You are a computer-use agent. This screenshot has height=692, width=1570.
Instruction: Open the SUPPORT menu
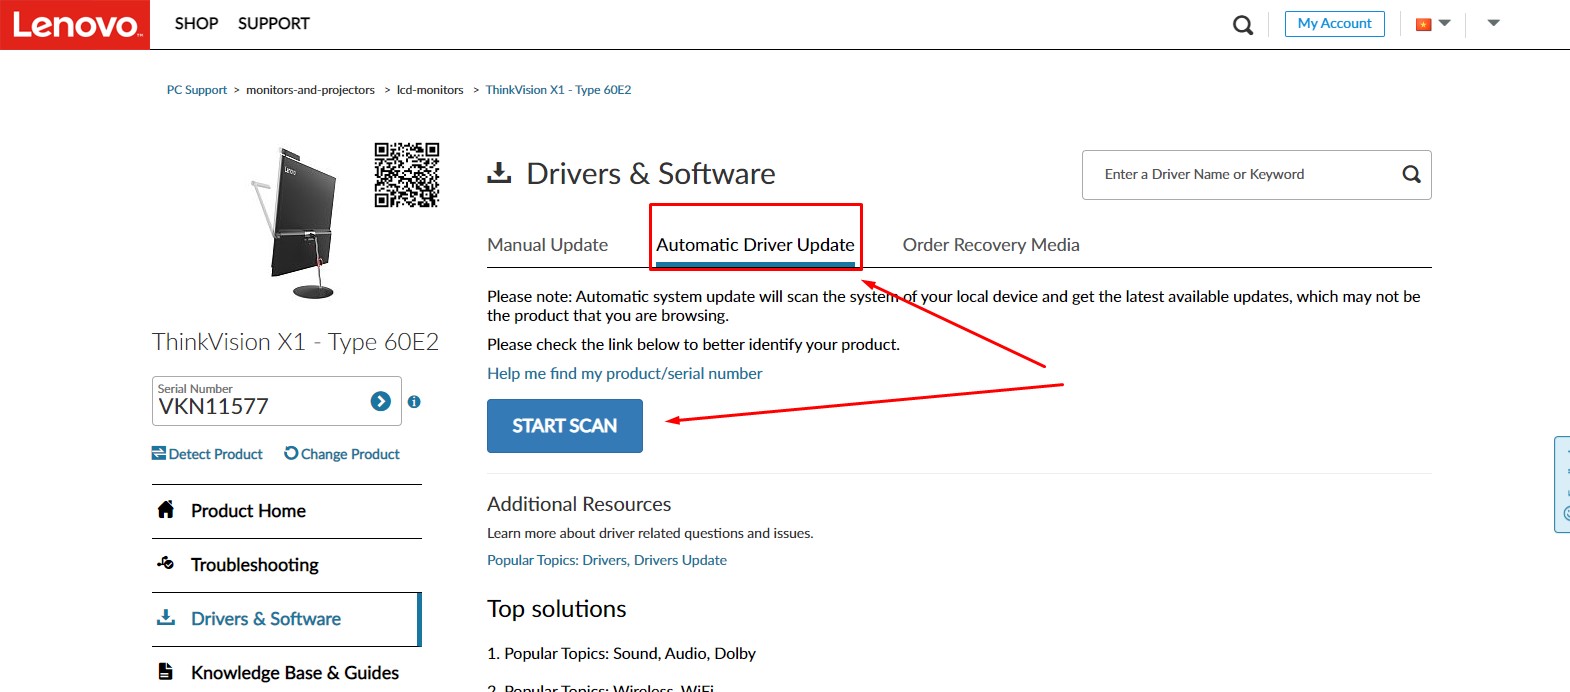pos(273,23)
